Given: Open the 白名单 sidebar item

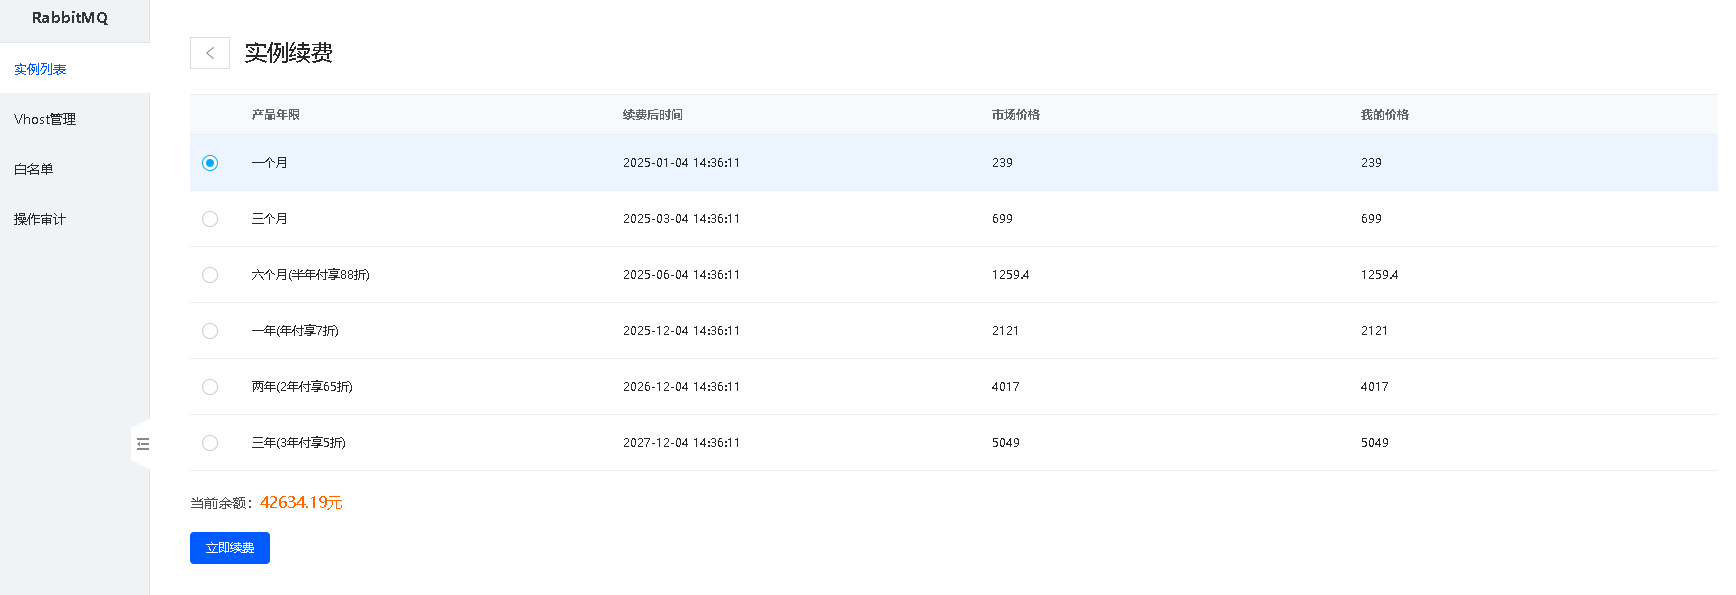Looking at the screenshot, I should tap(34, 169).
